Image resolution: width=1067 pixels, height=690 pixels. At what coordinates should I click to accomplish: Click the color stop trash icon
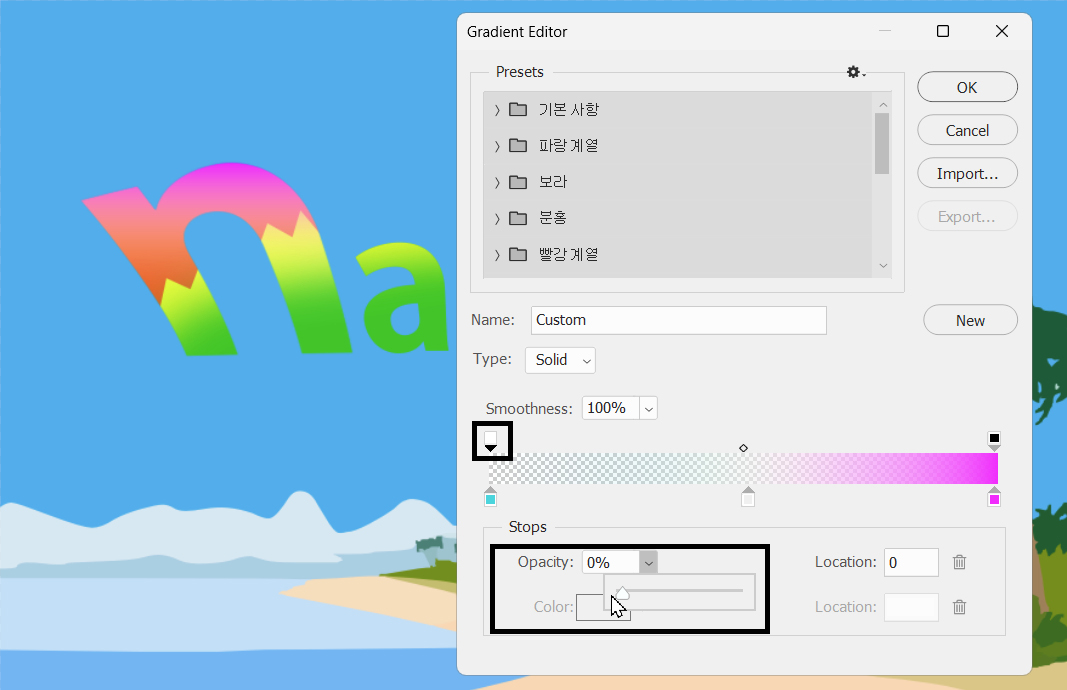959,607
